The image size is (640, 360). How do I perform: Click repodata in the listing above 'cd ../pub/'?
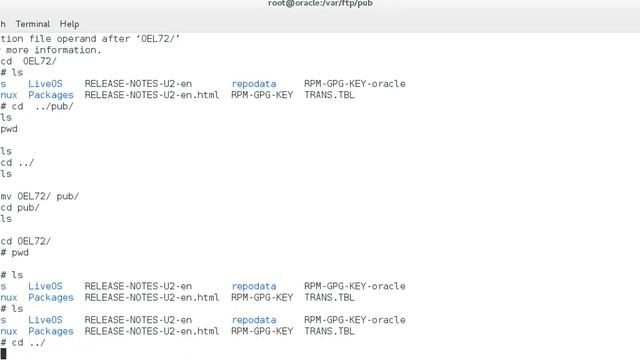[x=254, y=84]
